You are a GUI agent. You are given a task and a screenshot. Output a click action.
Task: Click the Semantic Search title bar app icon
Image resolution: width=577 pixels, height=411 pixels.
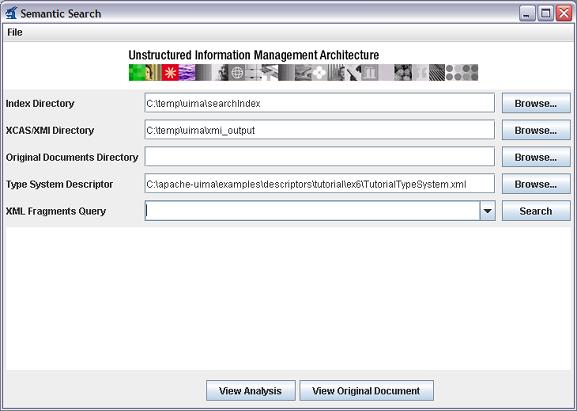11,13
